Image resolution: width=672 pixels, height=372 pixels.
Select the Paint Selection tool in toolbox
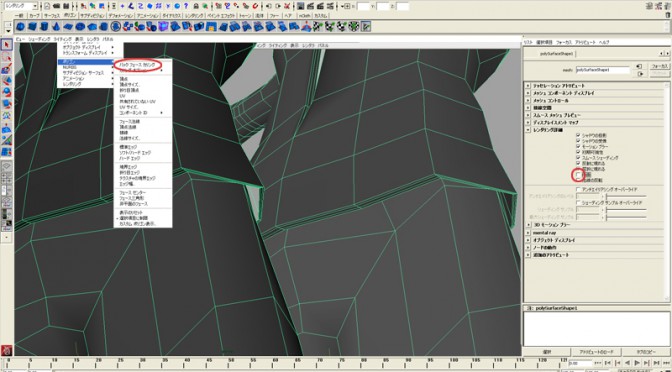tap(6, 69)
